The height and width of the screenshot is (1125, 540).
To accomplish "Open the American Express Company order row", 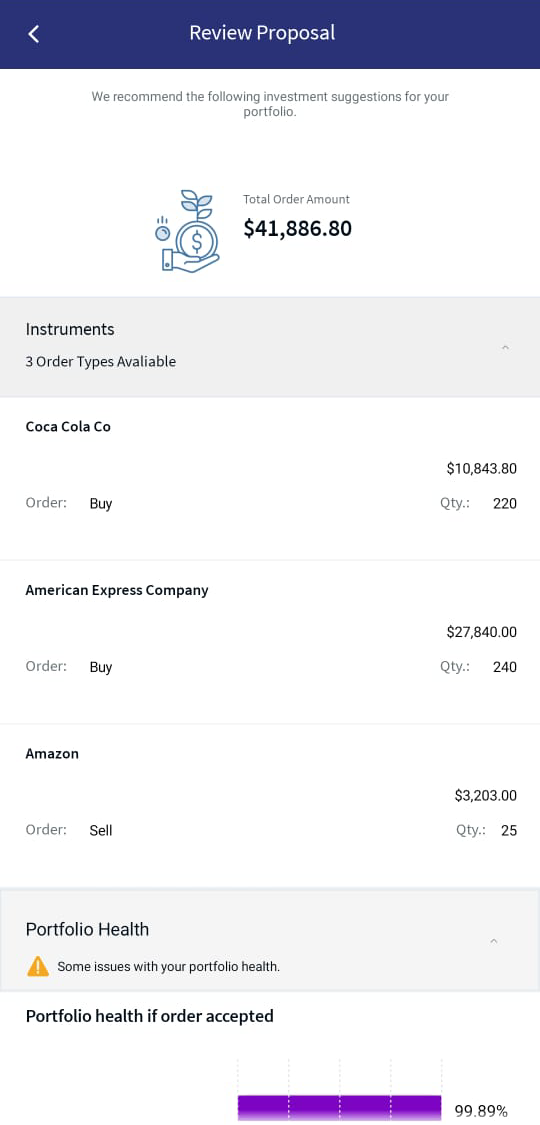I will (x=270, y=642).
